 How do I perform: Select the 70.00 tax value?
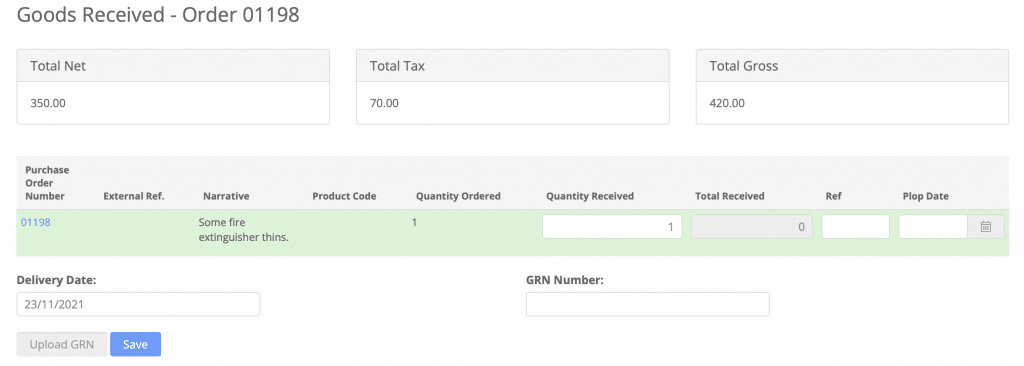[x=384, y=103]
